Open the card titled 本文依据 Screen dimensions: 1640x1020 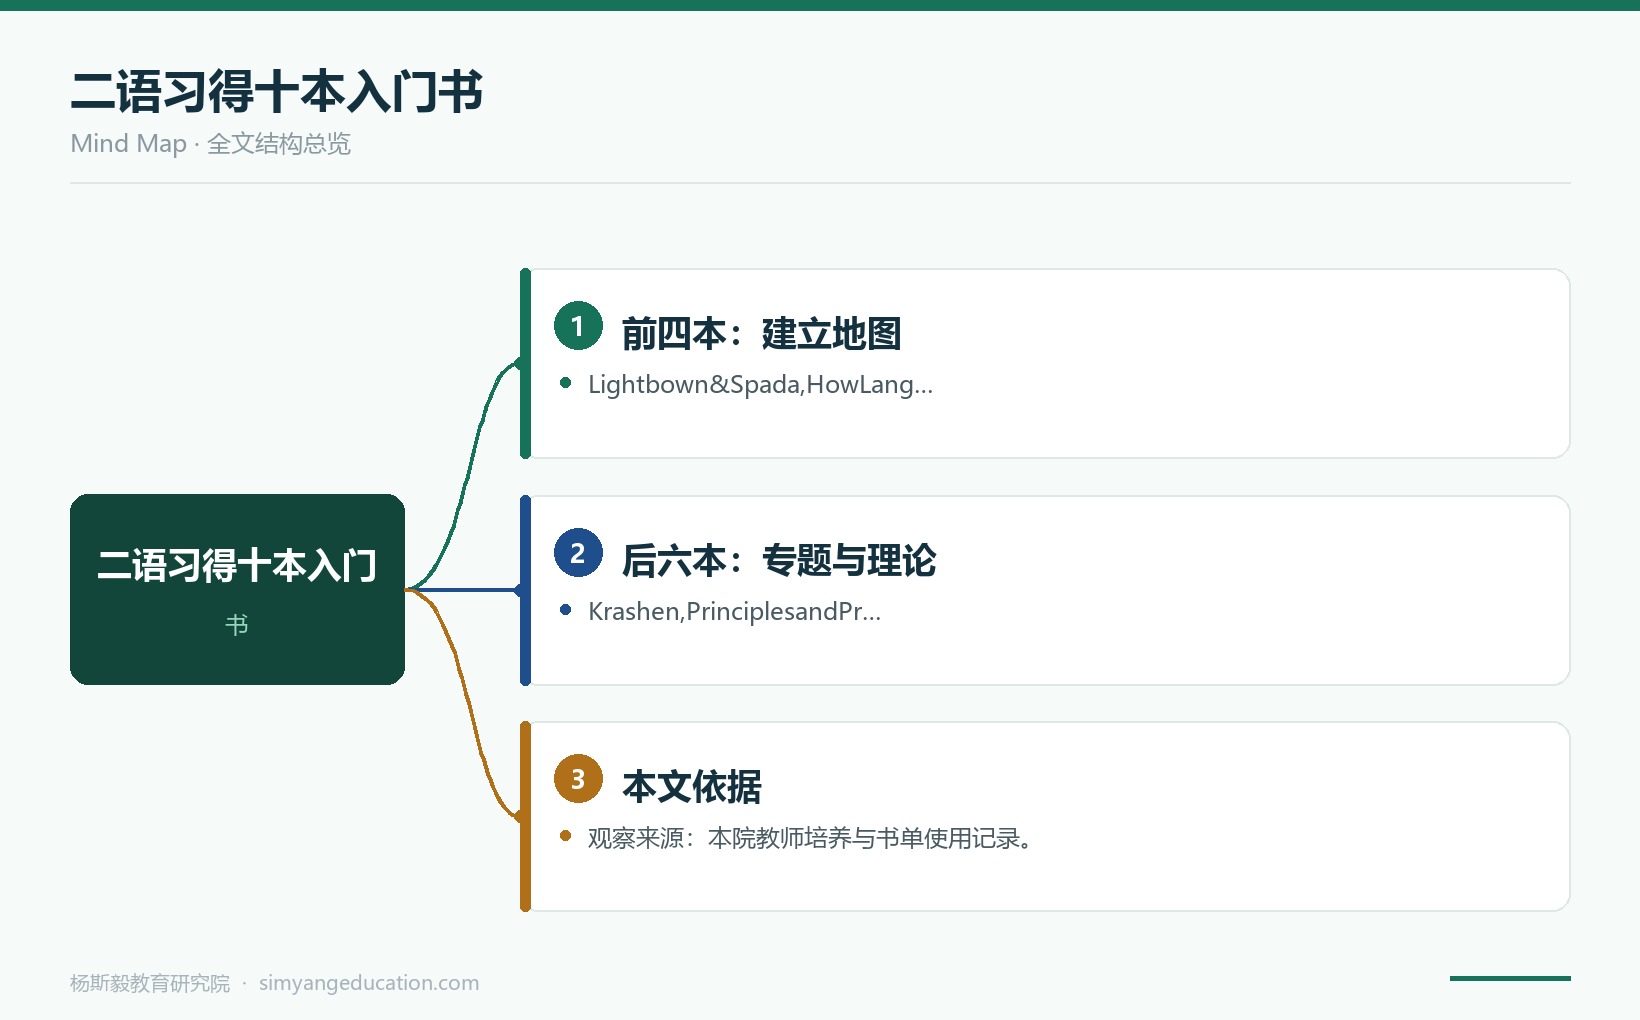click(x=1045, y=816)
